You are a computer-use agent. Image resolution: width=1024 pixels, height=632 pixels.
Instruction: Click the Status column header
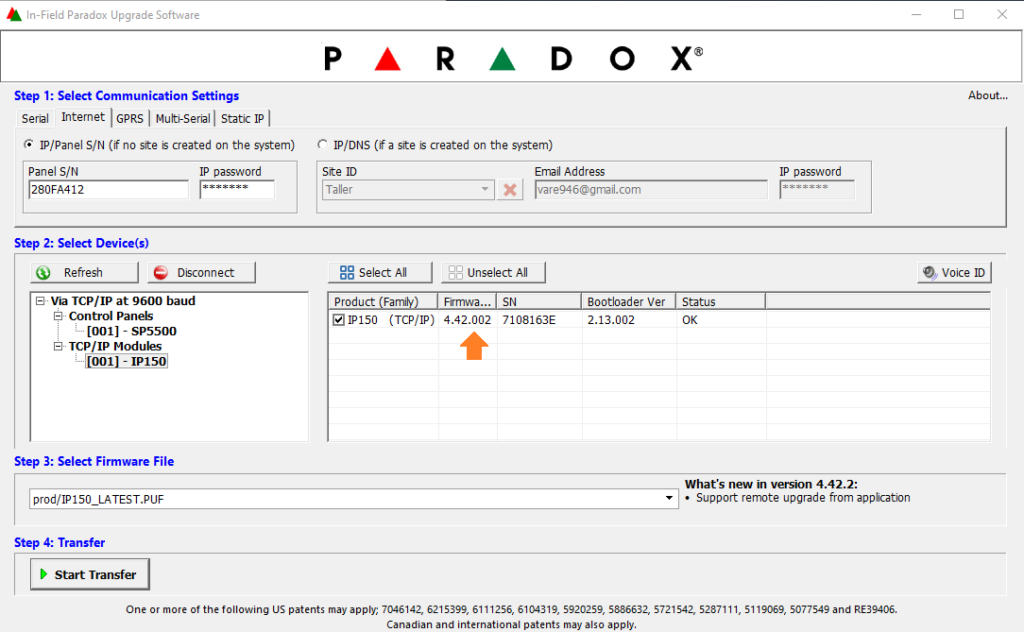coord(720,302)
